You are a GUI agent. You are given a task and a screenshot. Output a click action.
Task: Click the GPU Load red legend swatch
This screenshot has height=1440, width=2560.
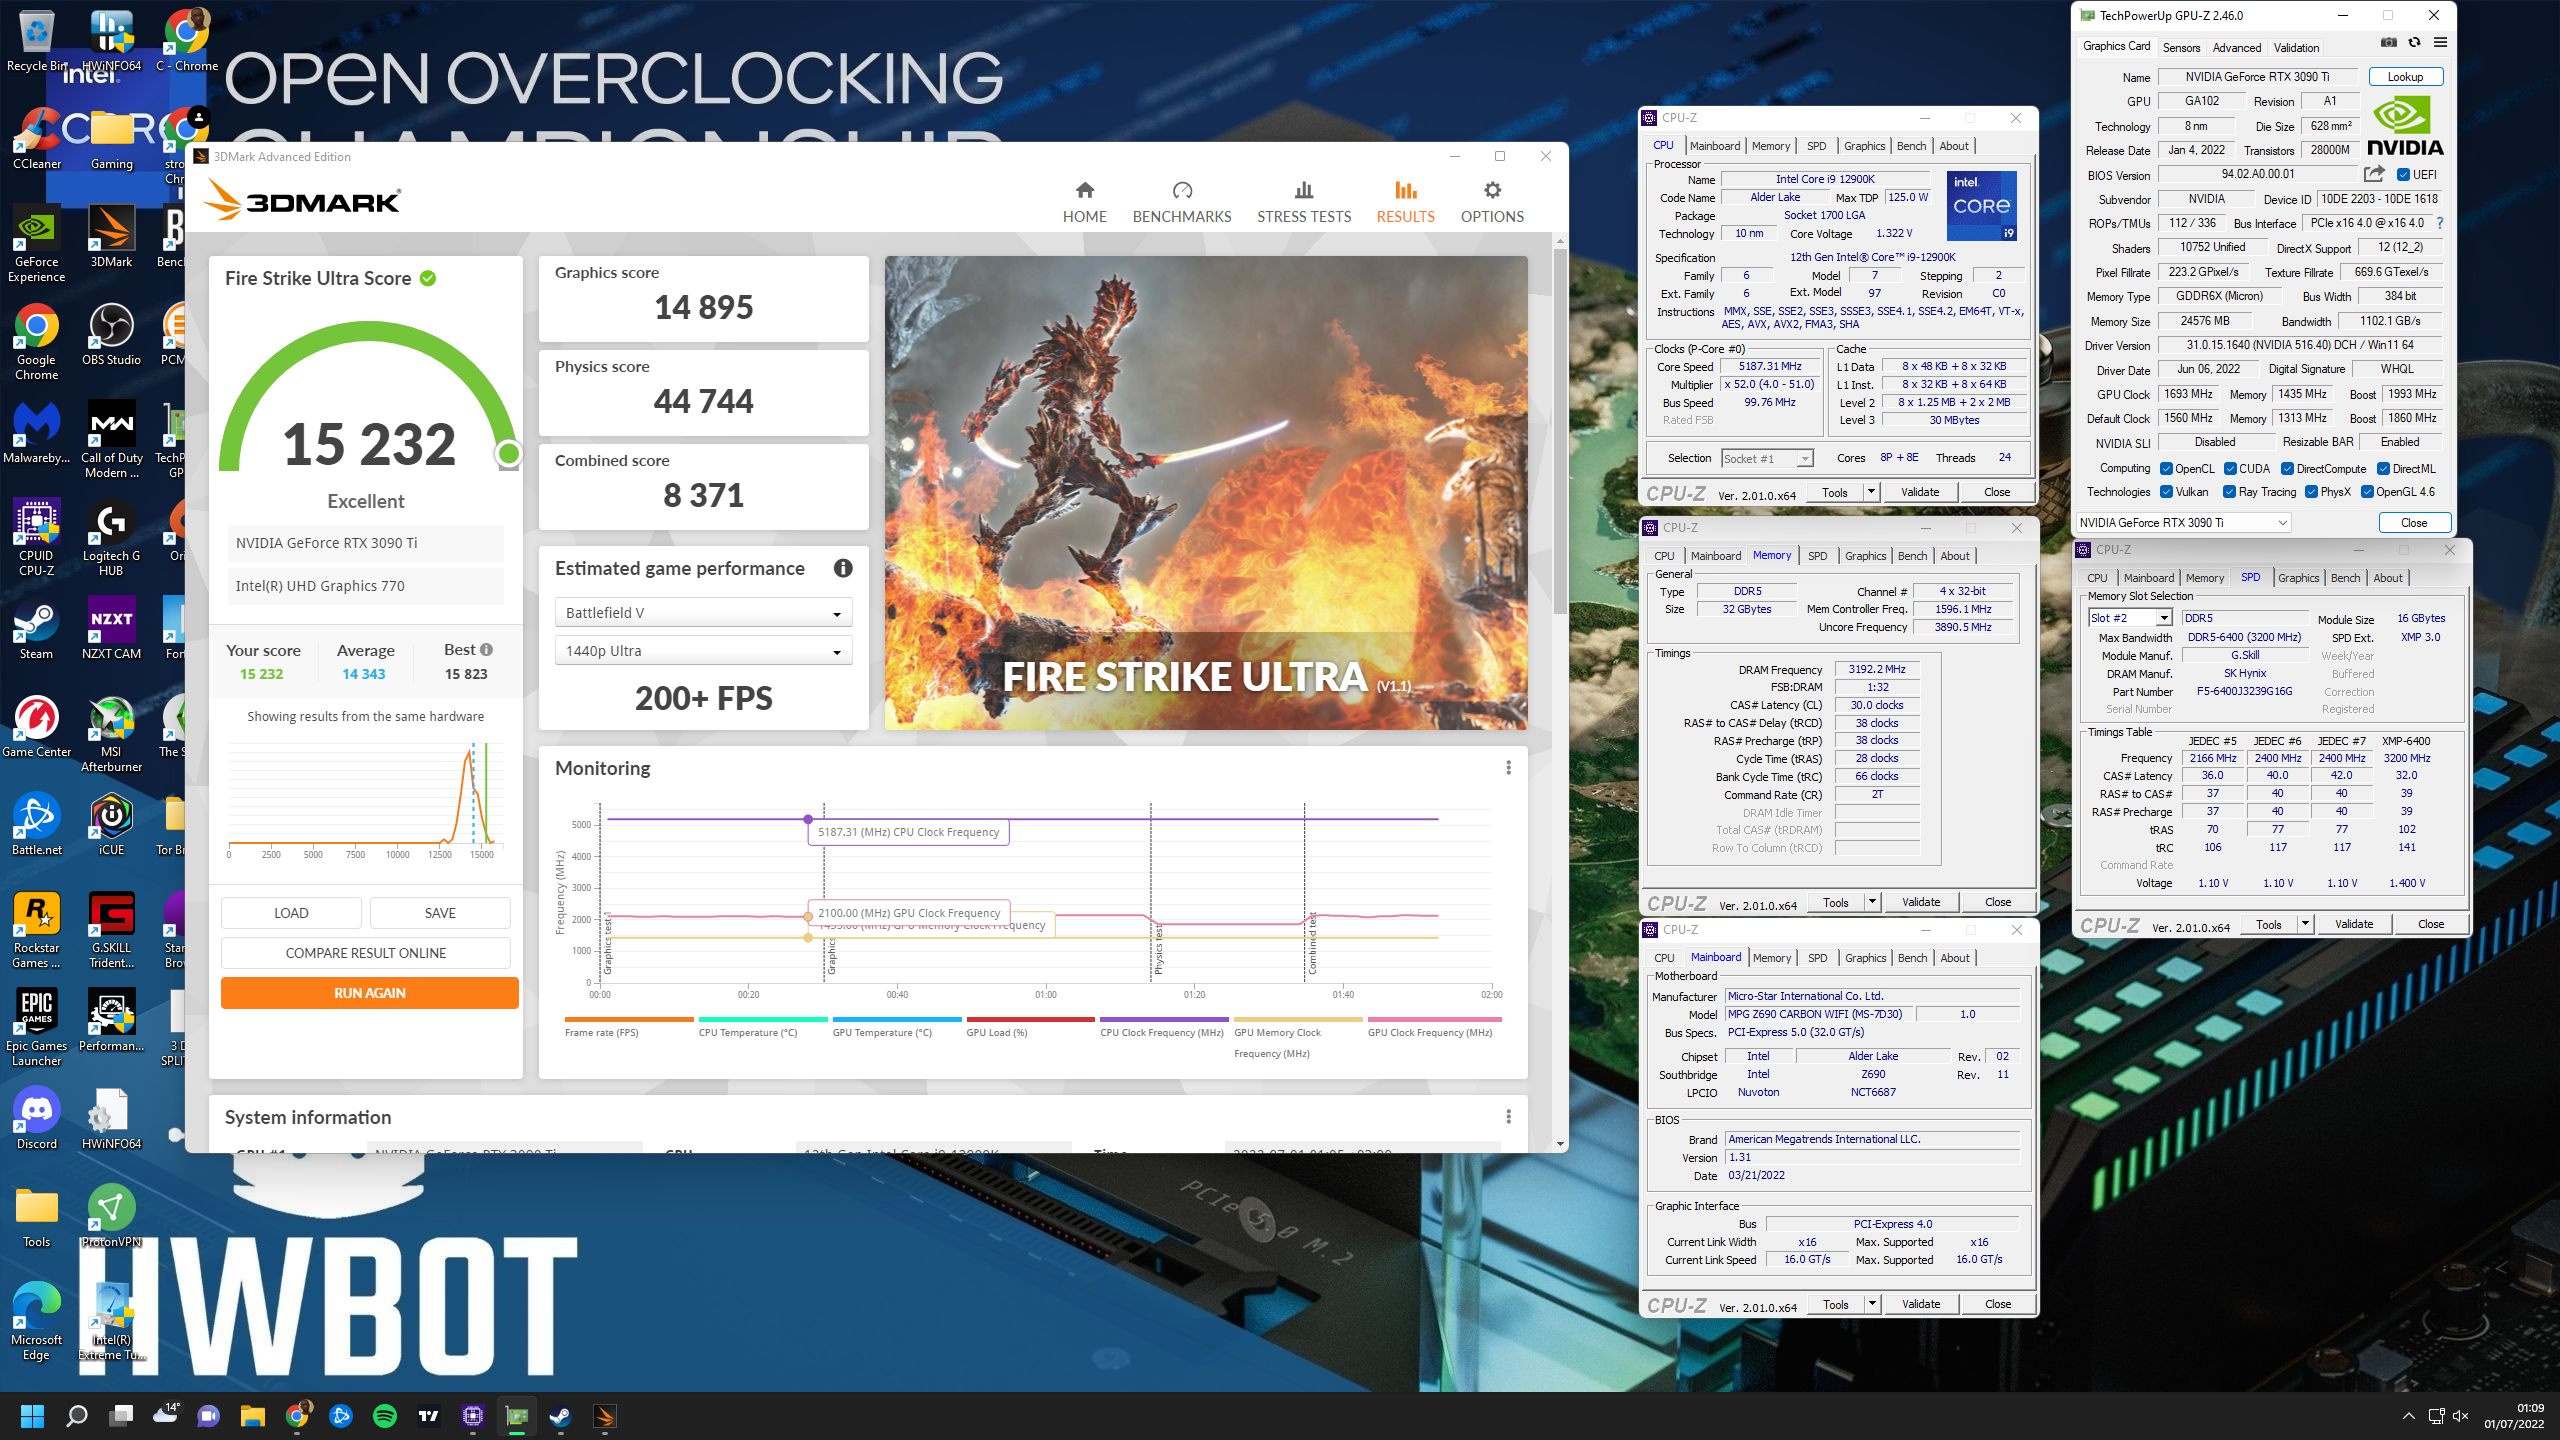pos(1030,1019)
